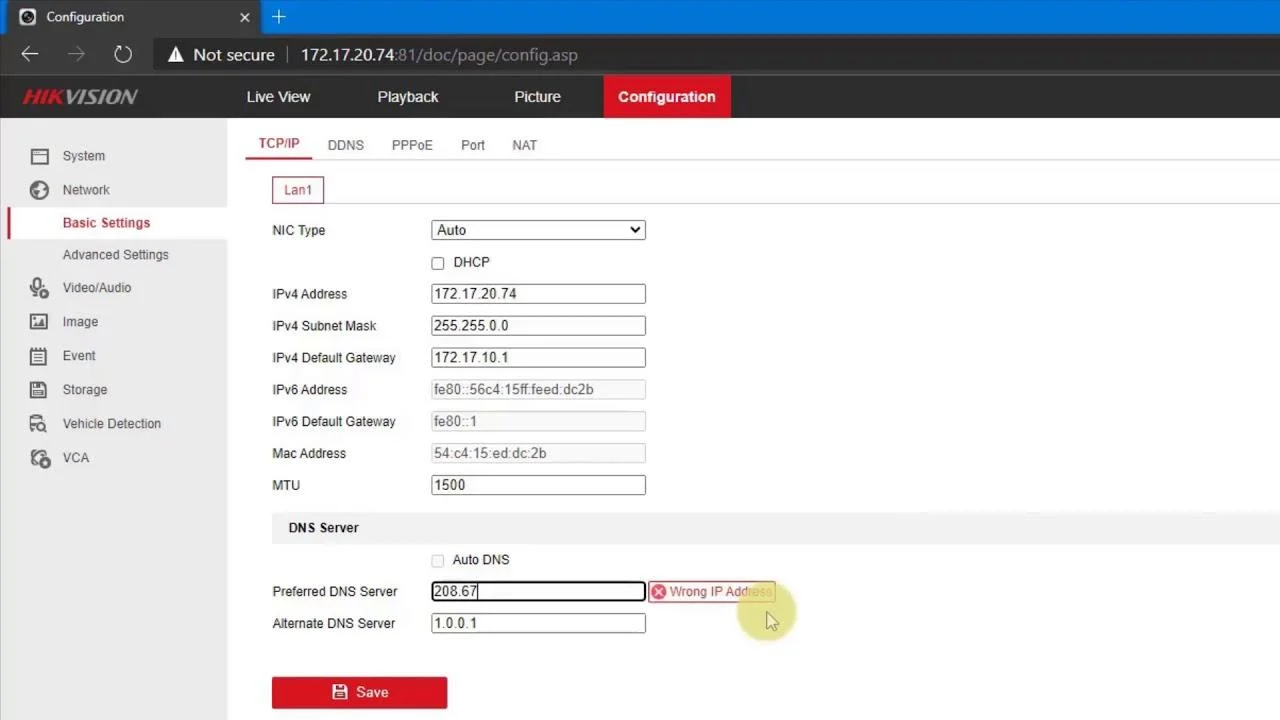Viewport: 1280px width, 720px height.
Task: Toggle the Auto DNS checkbox
Action: [x=438, y=561]
